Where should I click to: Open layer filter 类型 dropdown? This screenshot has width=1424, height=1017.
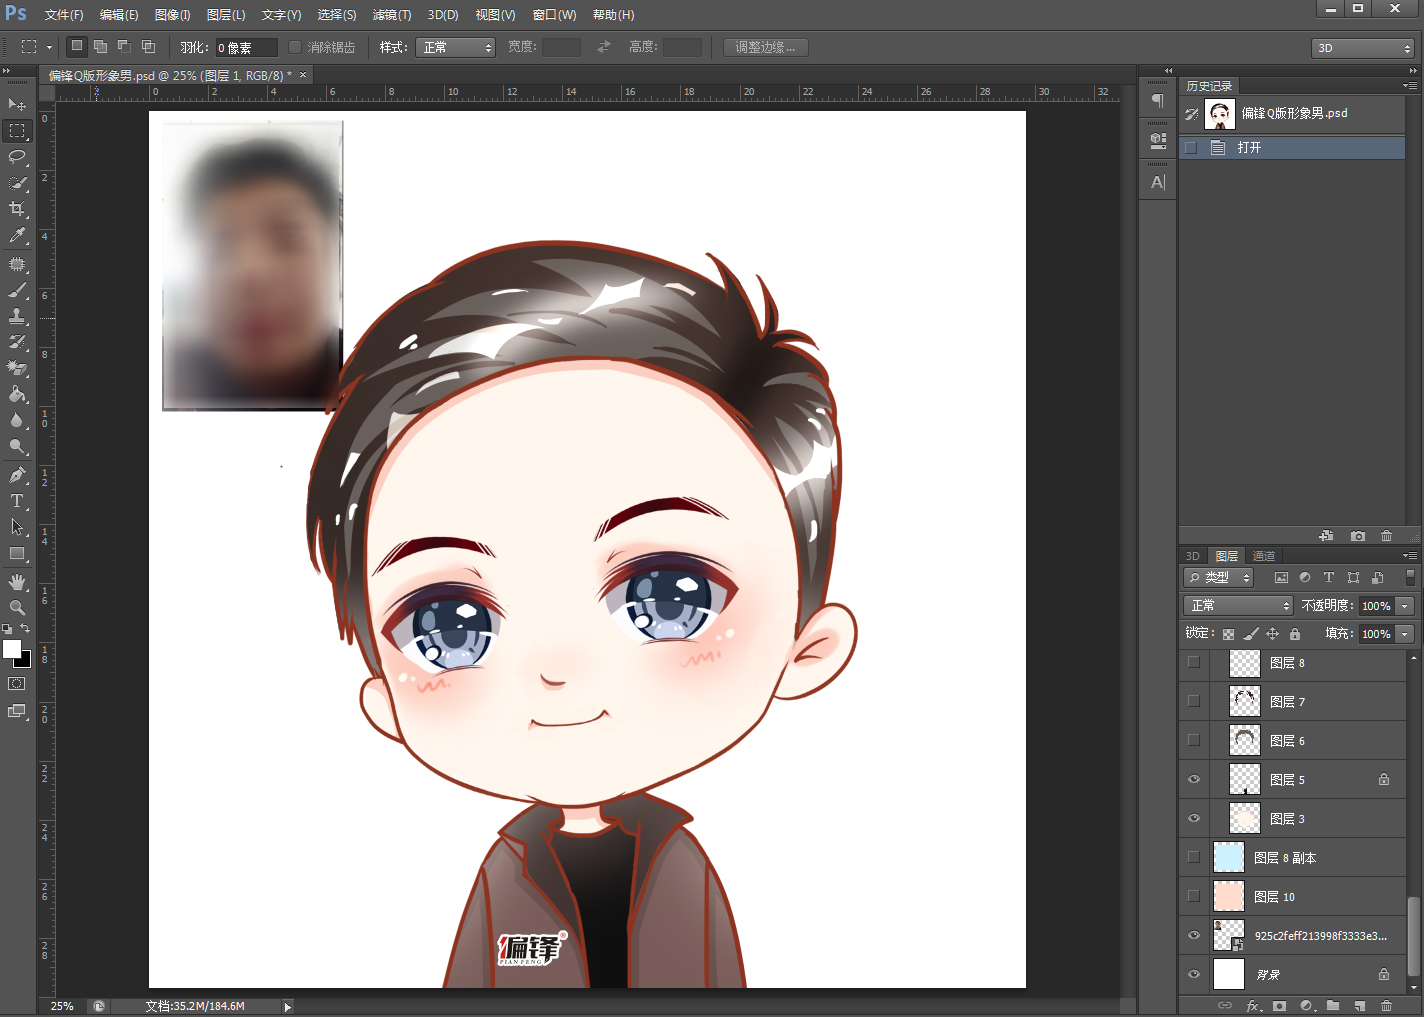(x=1218, y=578)
